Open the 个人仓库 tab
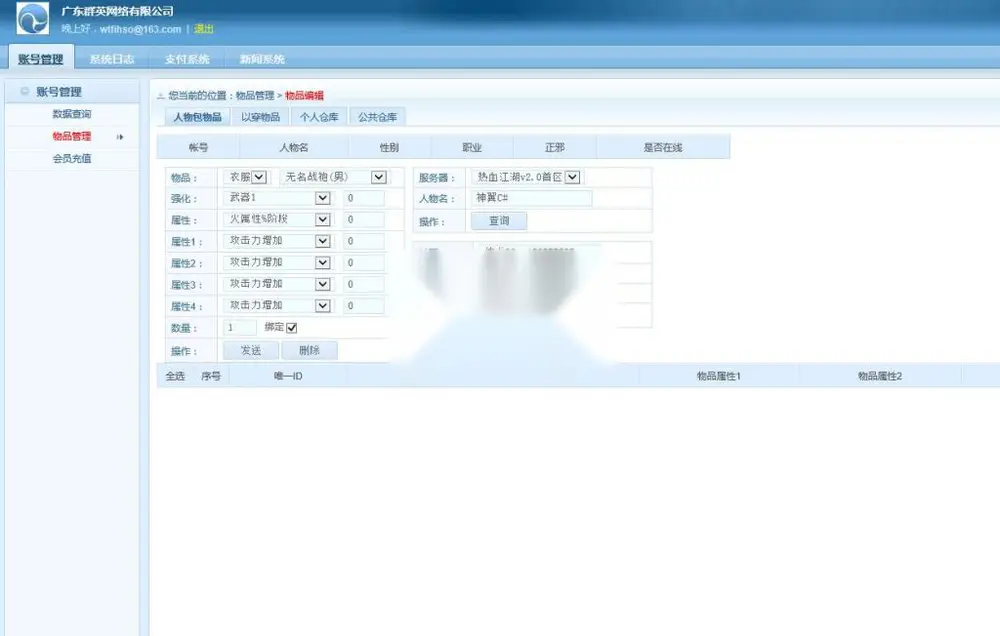 point(319,117)
